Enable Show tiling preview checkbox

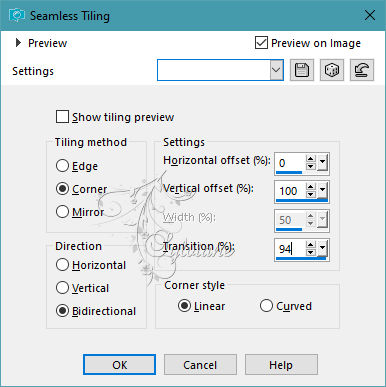pyautogui.click(x=62, y=117)
